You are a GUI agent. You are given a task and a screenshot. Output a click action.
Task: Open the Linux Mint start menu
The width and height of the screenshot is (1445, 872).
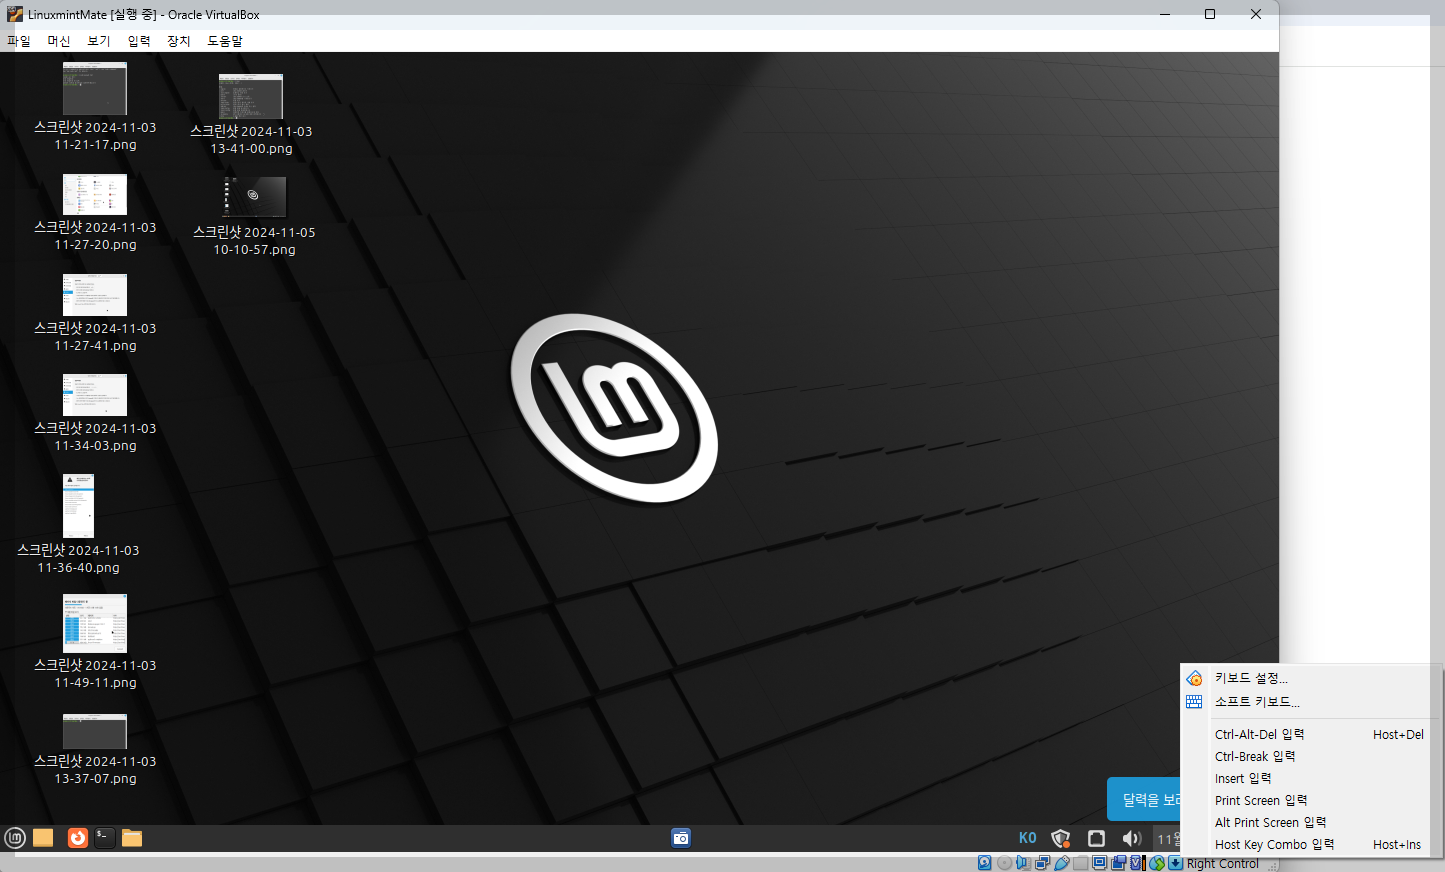(15, 838)
